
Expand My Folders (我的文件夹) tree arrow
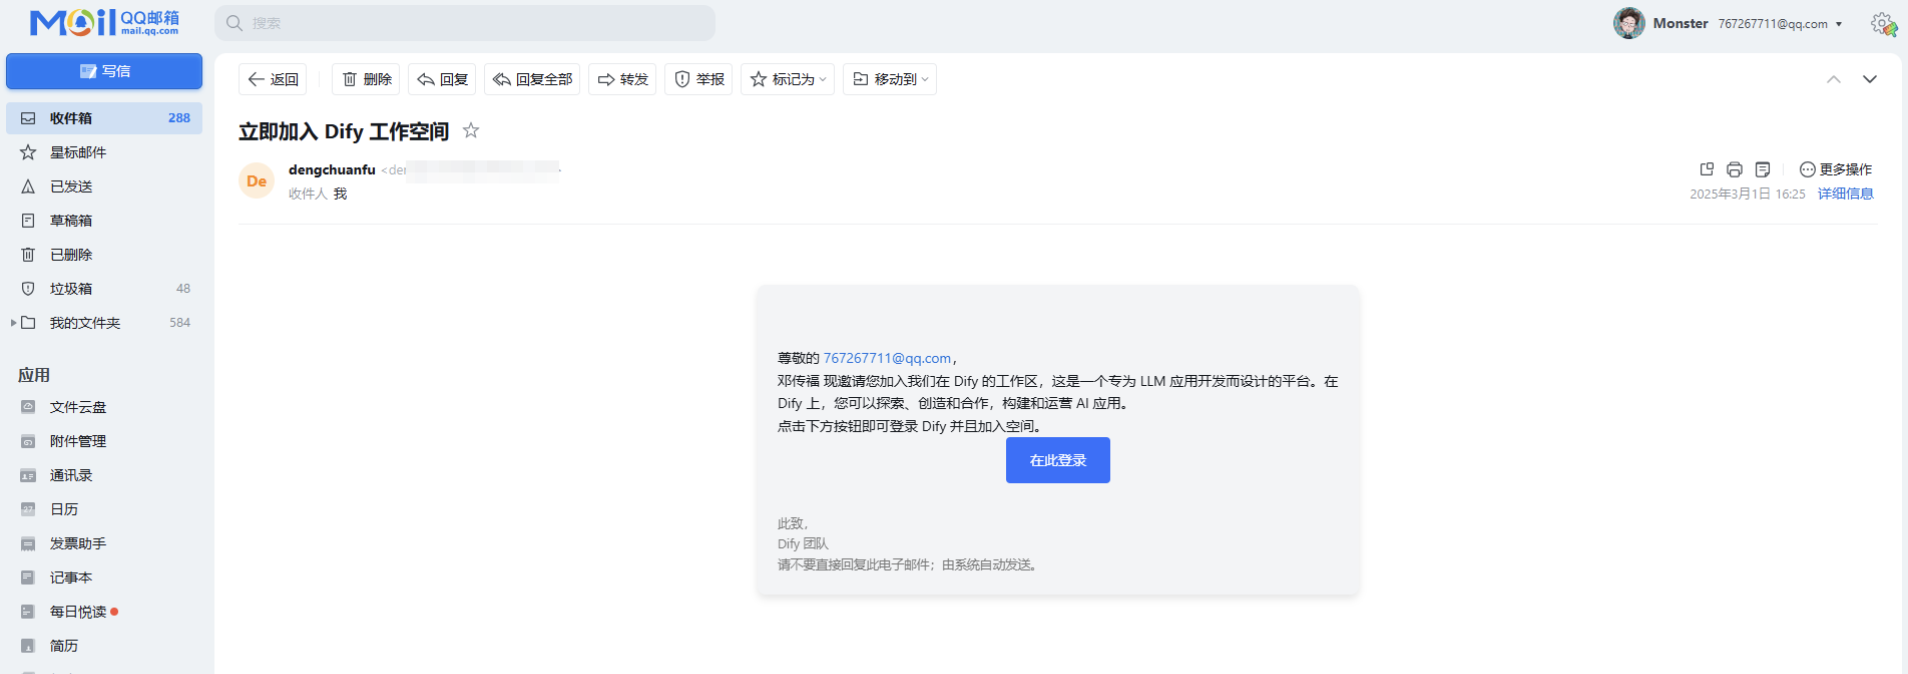(13, 323)
